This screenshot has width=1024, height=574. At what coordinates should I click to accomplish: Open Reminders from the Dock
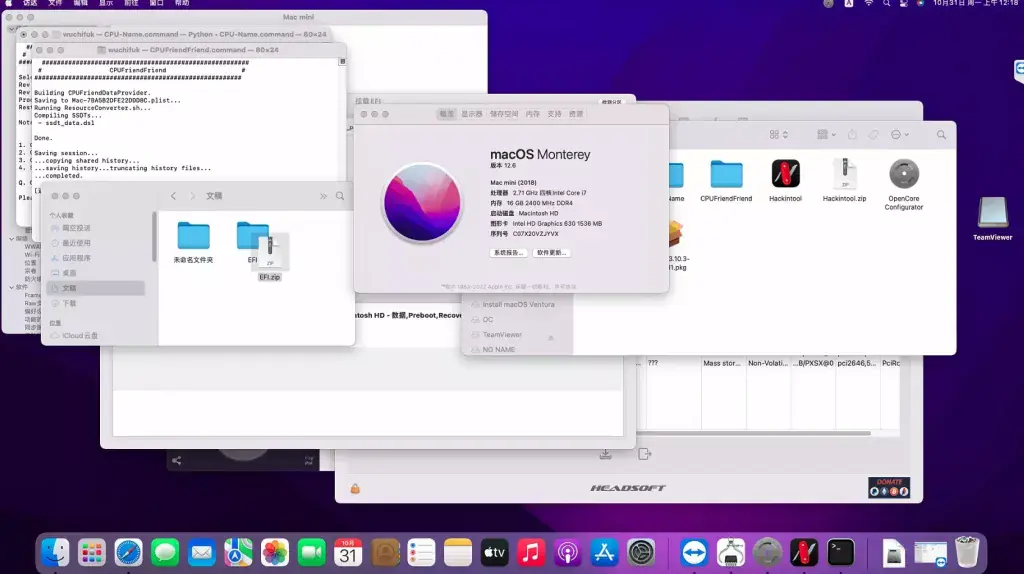coord(421,553)
